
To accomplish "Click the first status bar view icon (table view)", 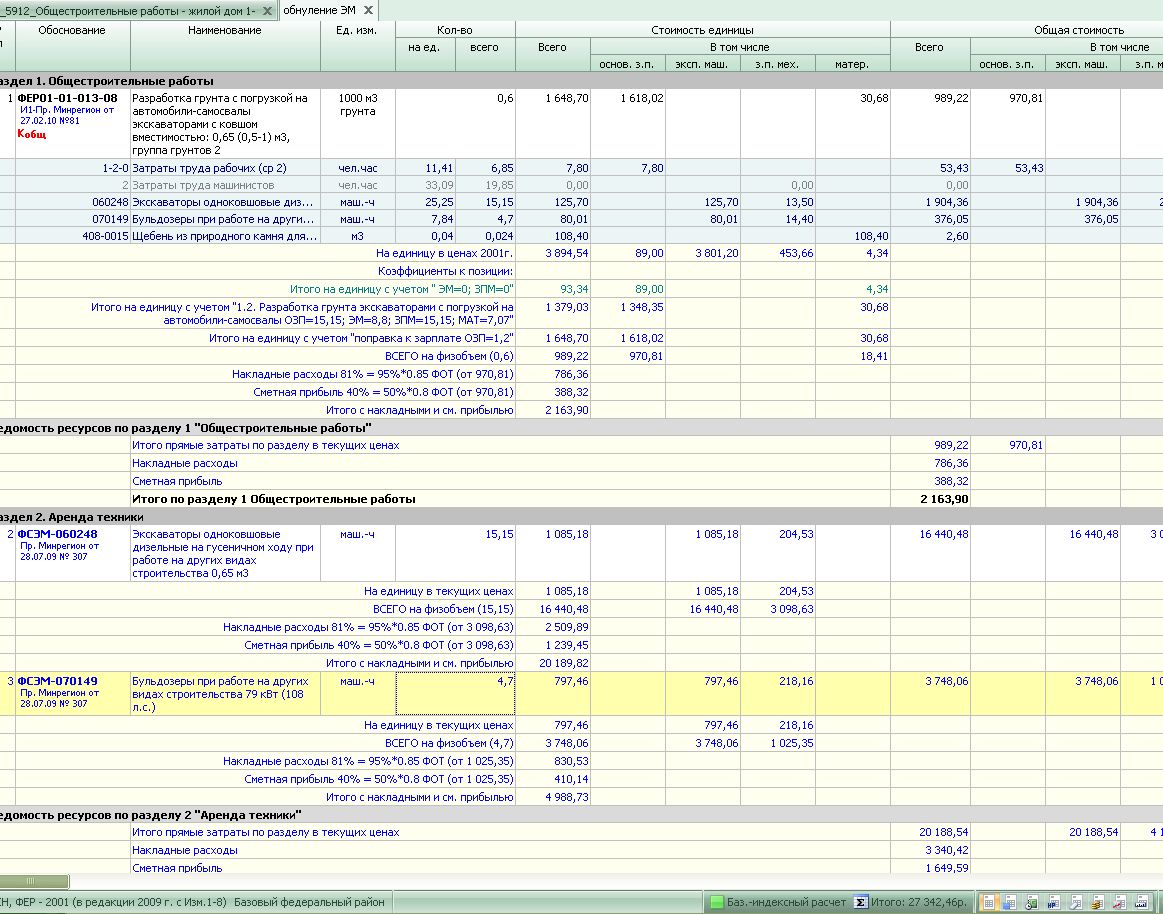I will tap(989, 903).
